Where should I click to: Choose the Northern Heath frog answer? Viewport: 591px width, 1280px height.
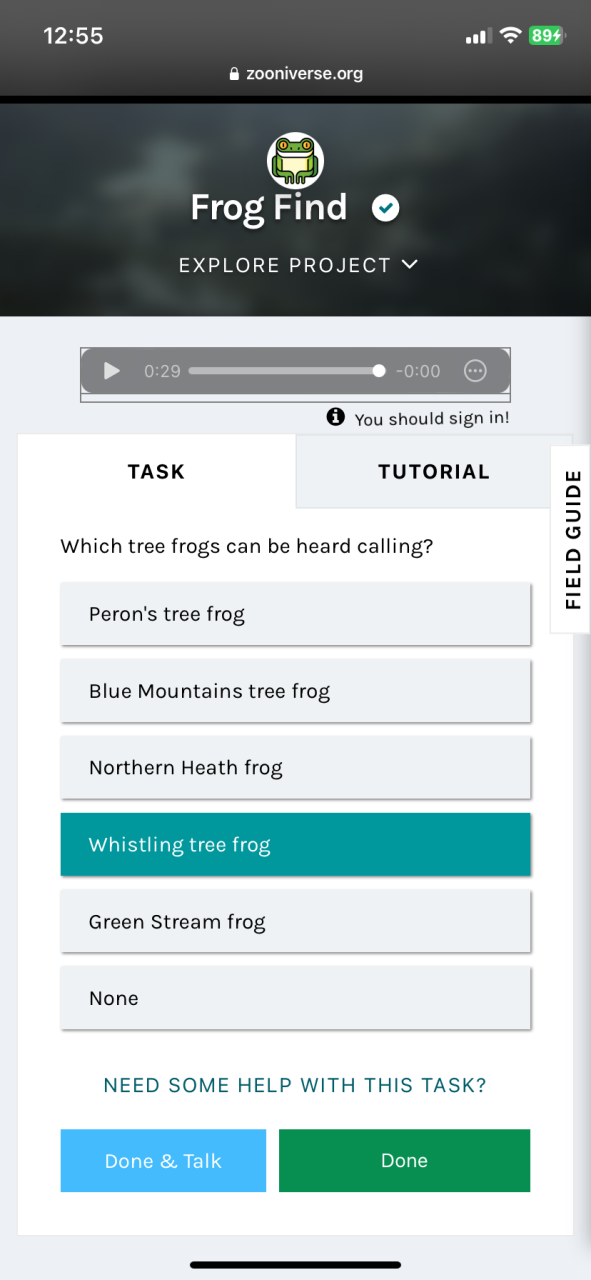coord(295,768)
